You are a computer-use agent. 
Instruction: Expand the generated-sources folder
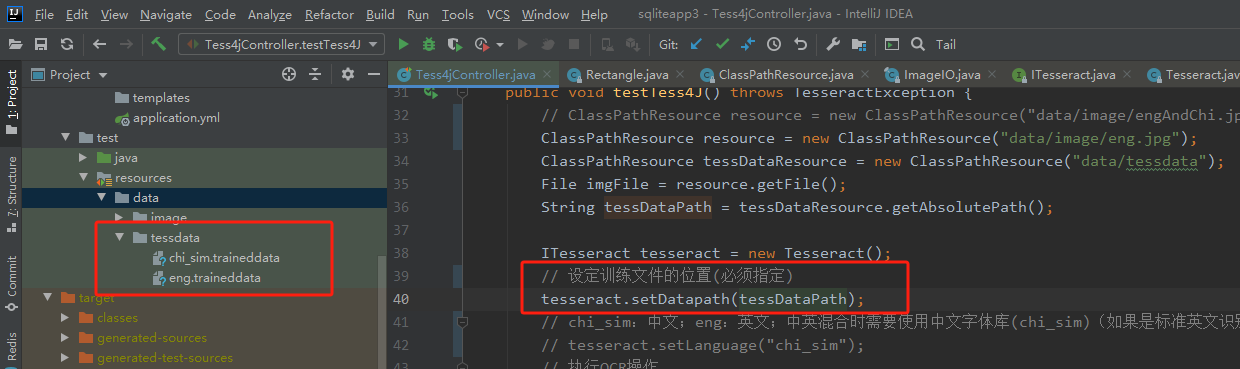click(x=66, y=338)
